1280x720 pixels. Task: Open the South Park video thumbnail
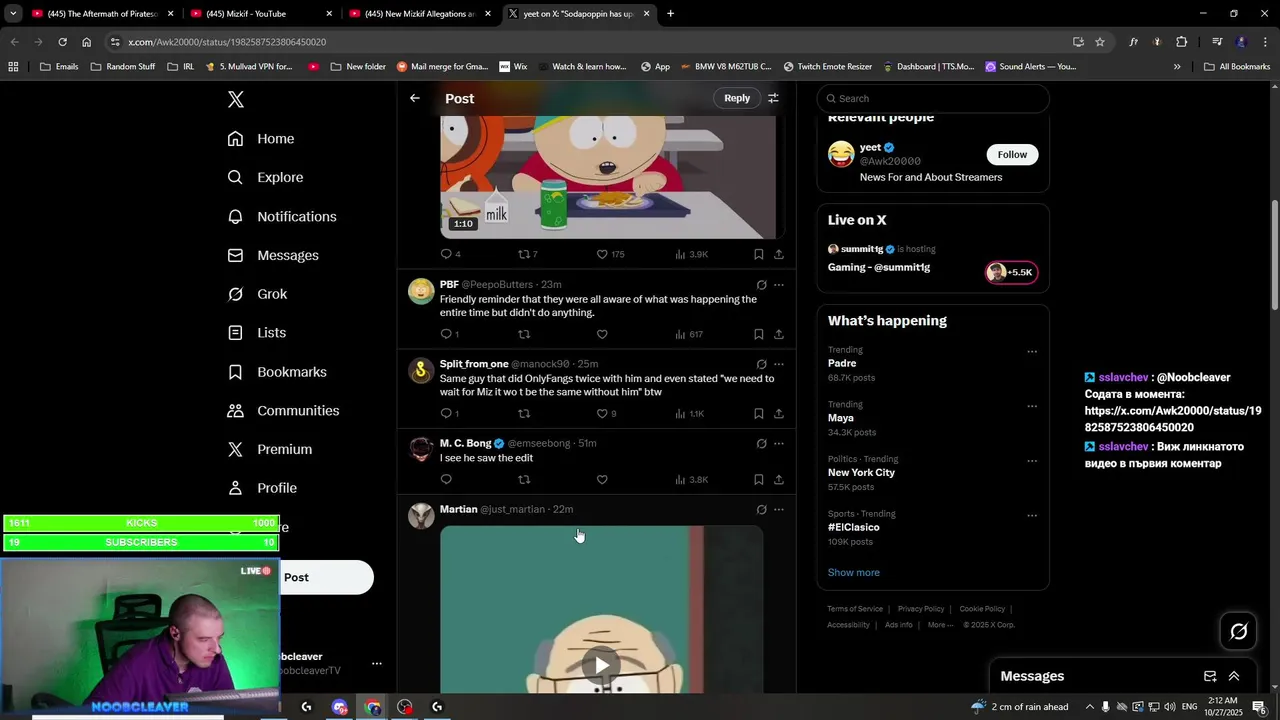click(608, 177)
